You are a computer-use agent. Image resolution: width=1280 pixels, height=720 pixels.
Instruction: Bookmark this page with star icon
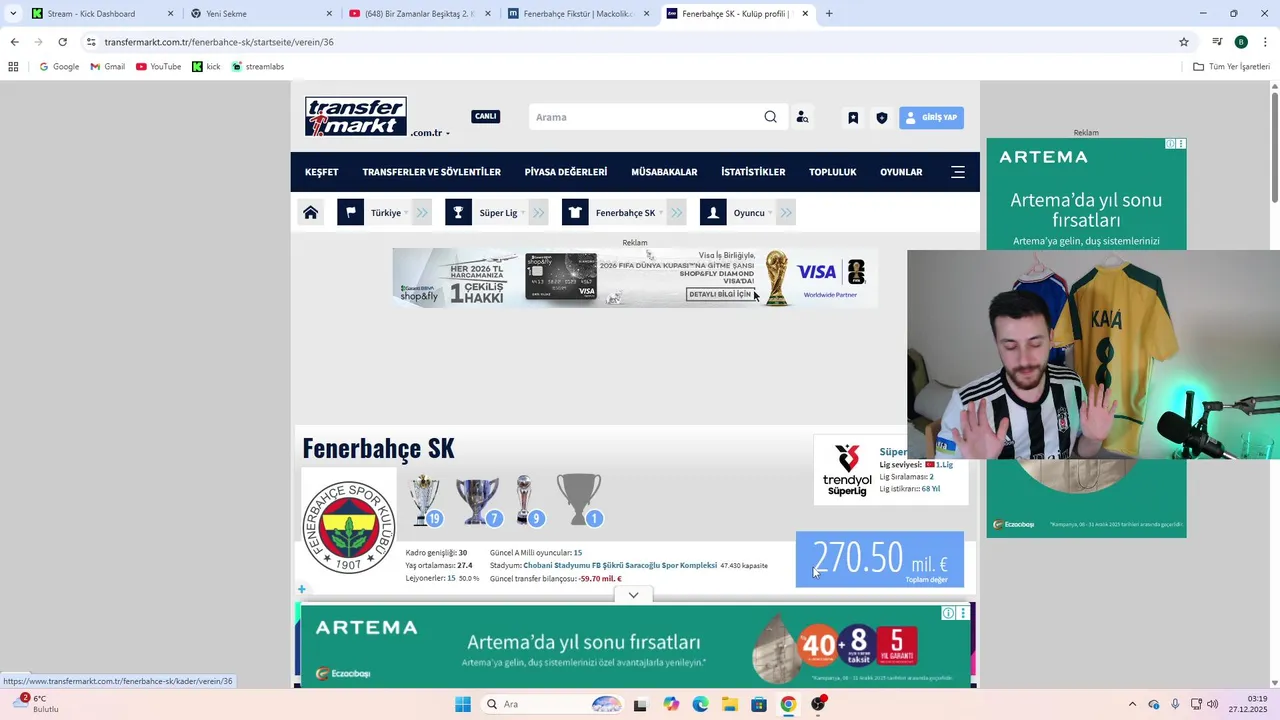(x=1184, y=42)
